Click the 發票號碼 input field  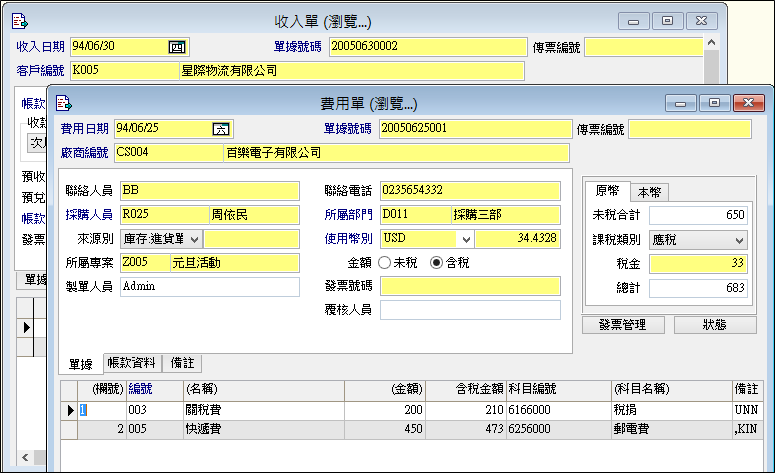470,286
